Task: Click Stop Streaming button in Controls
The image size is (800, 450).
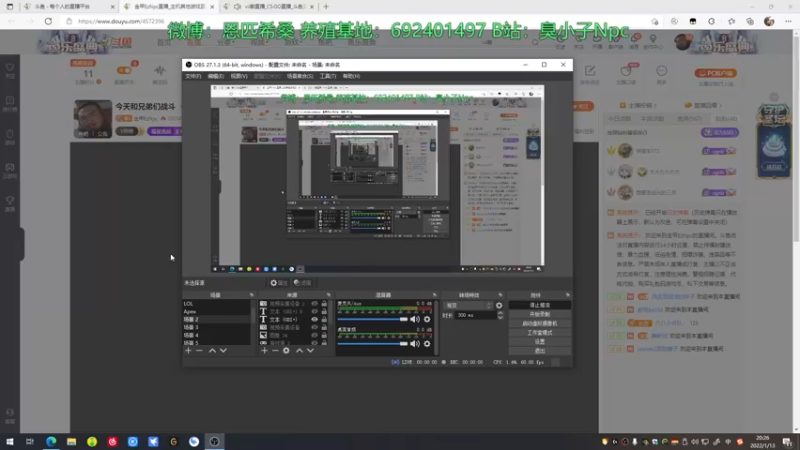Action: (540, 305)
